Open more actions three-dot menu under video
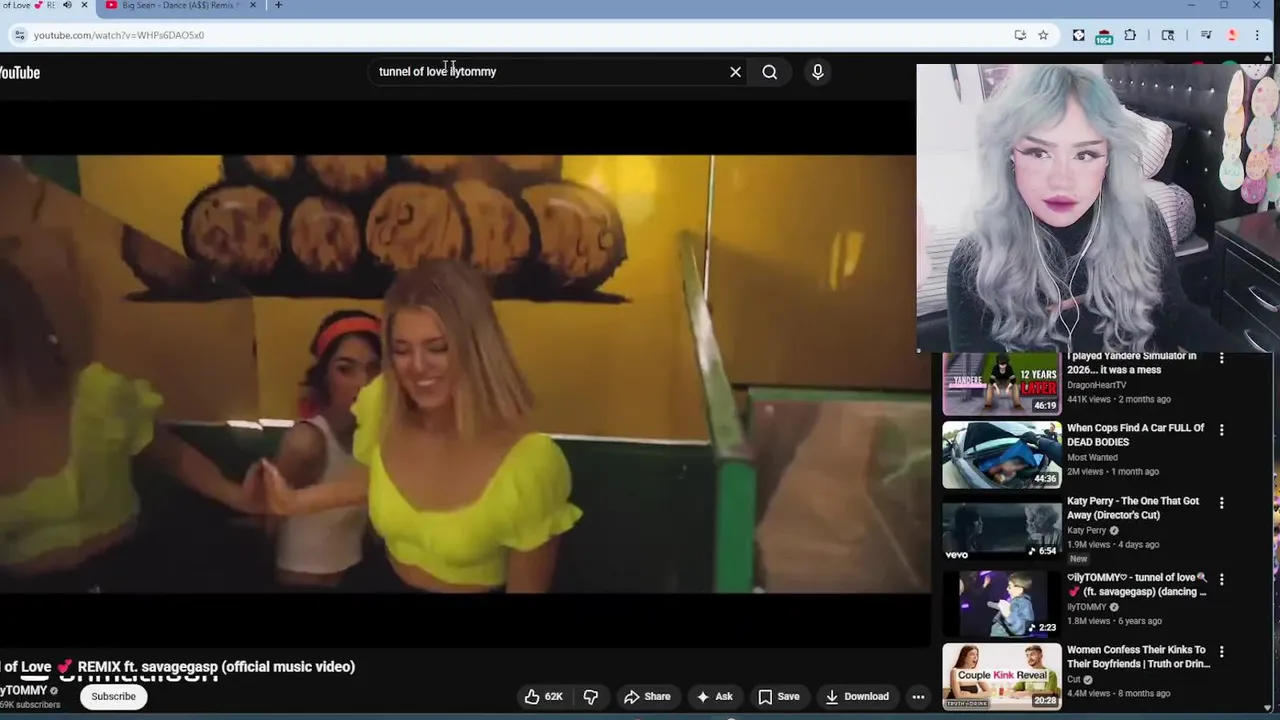This screenshot has width=1280, height=720. click(918, 697)
